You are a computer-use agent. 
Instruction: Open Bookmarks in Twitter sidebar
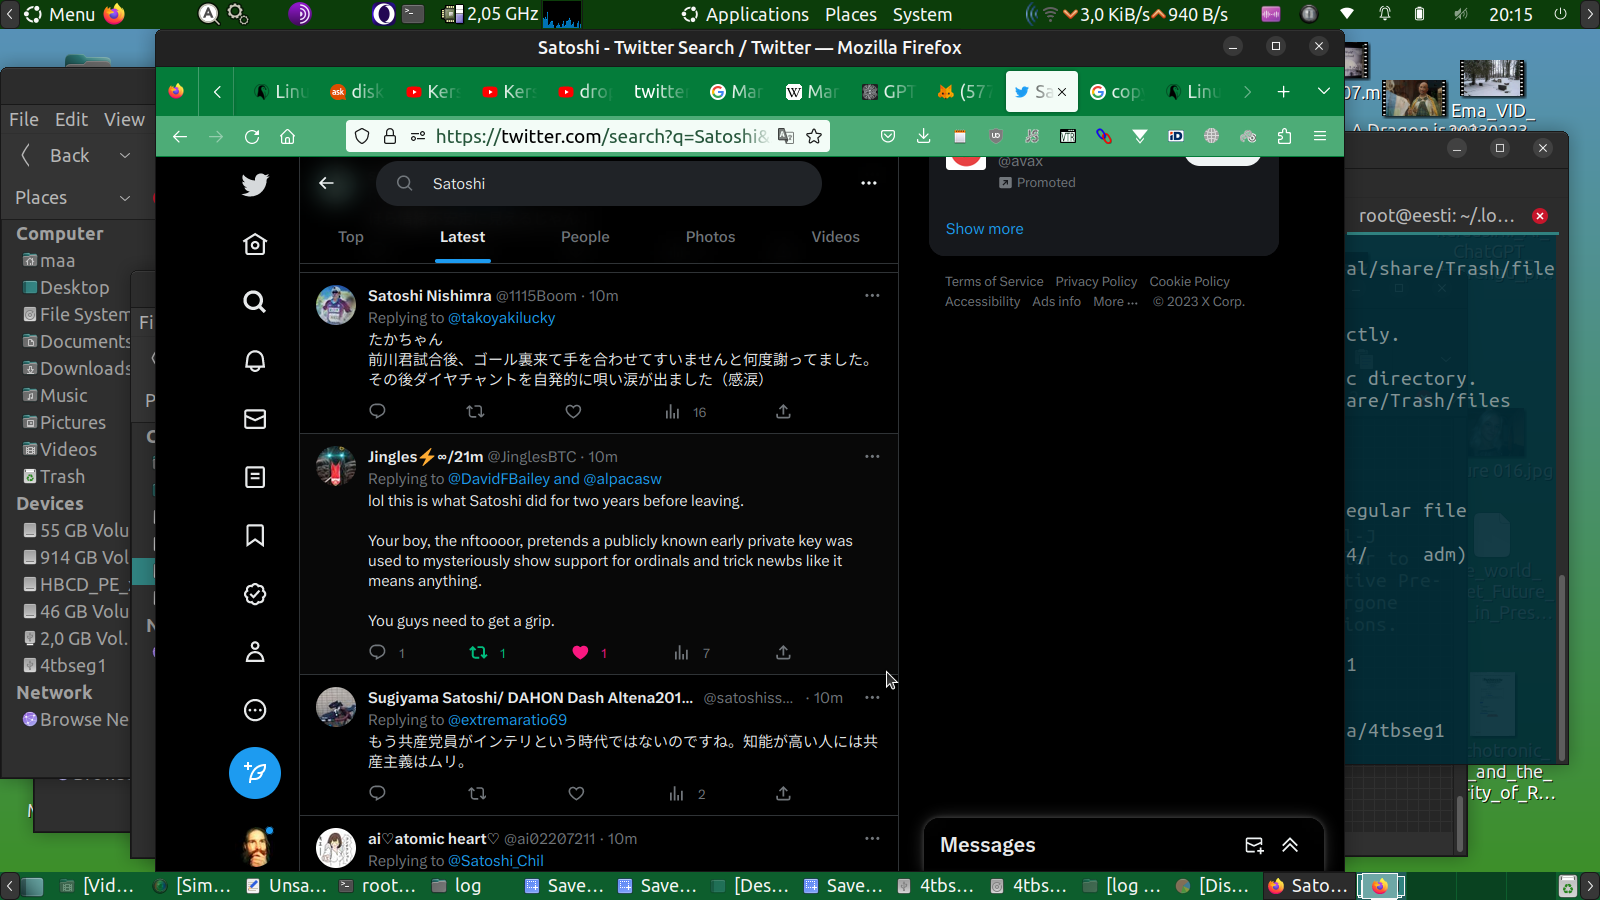pyautogui.click(x=255, y=536)
